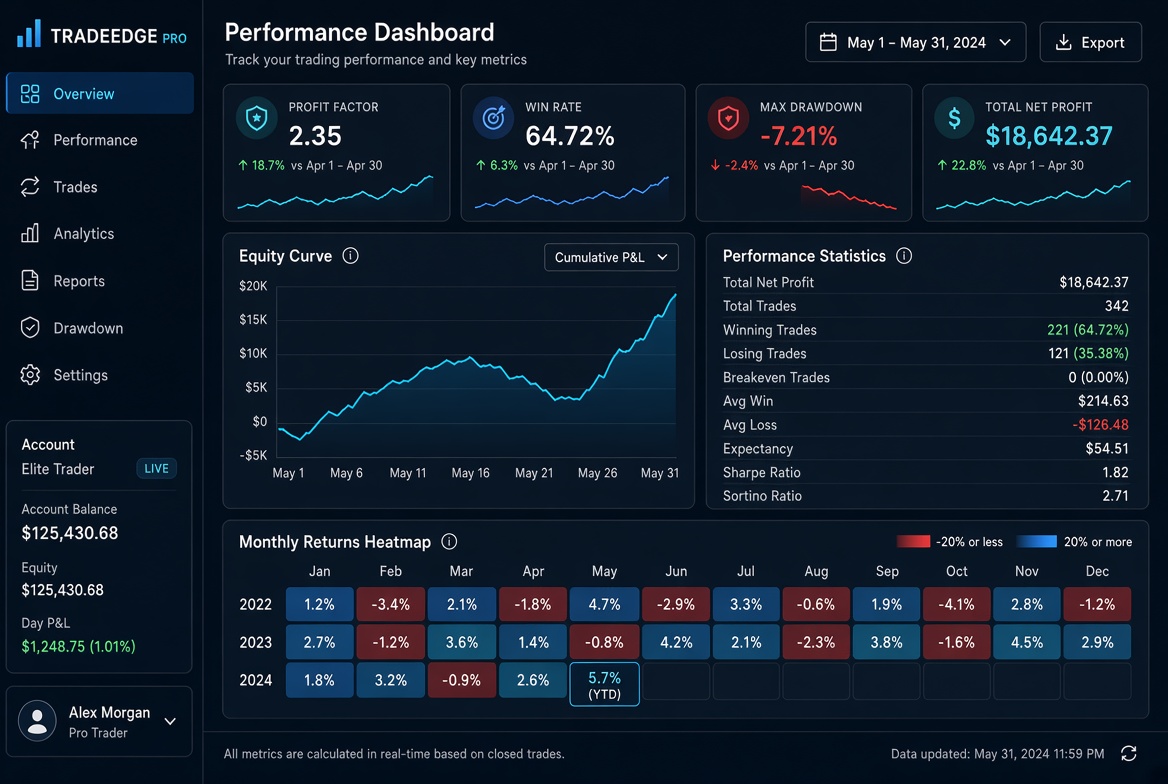The width and height of the screenshot is (1168, 784).
Task: Click the Profit Factor sparkline chart
Action: click(x=335, y=193)
